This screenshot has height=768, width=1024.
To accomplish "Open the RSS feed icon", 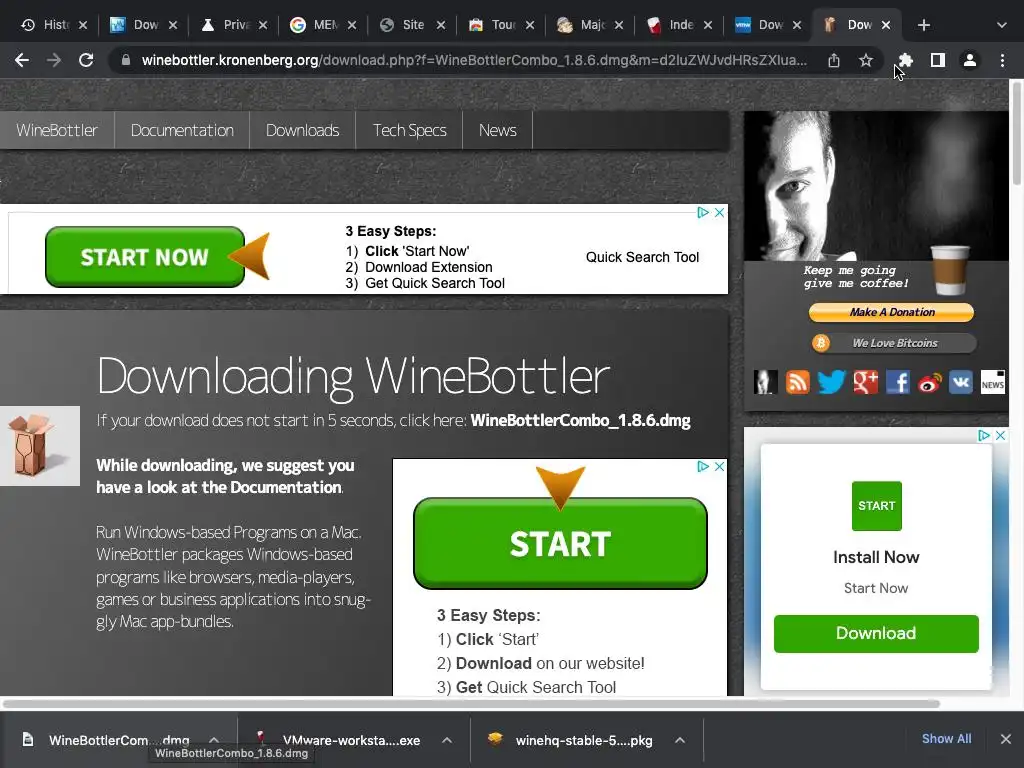I will (x=797, y=382).
